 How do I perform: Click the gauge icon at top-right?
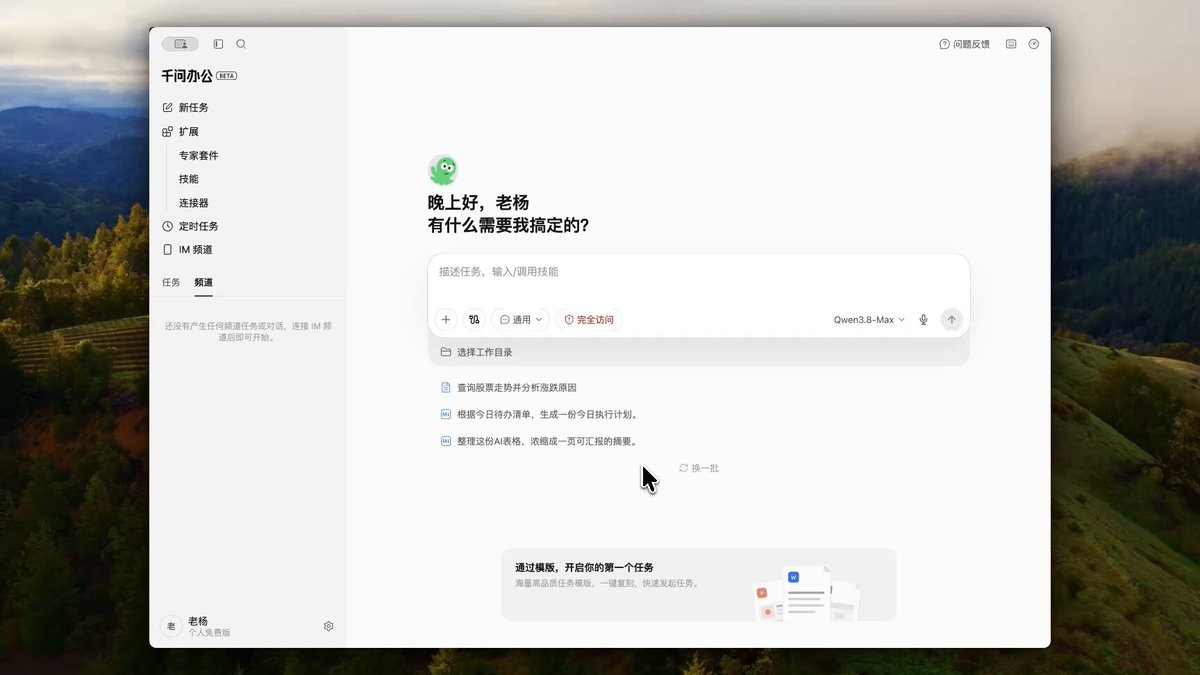tap(1034, 44)
